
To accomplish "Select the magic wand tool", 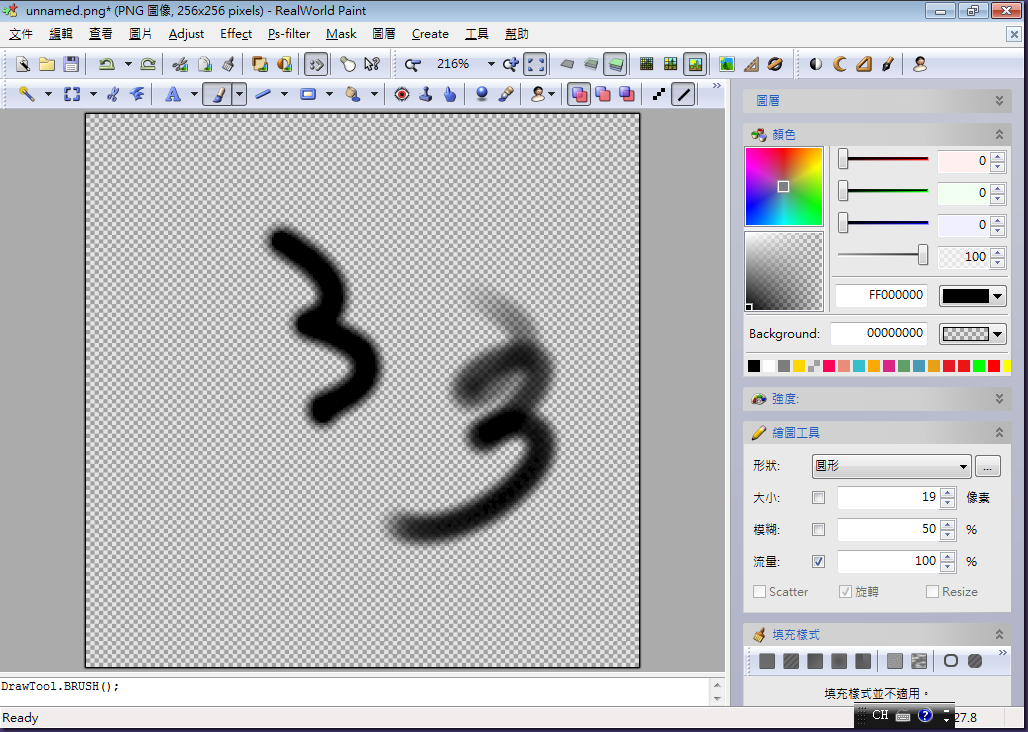I will 26,94.
